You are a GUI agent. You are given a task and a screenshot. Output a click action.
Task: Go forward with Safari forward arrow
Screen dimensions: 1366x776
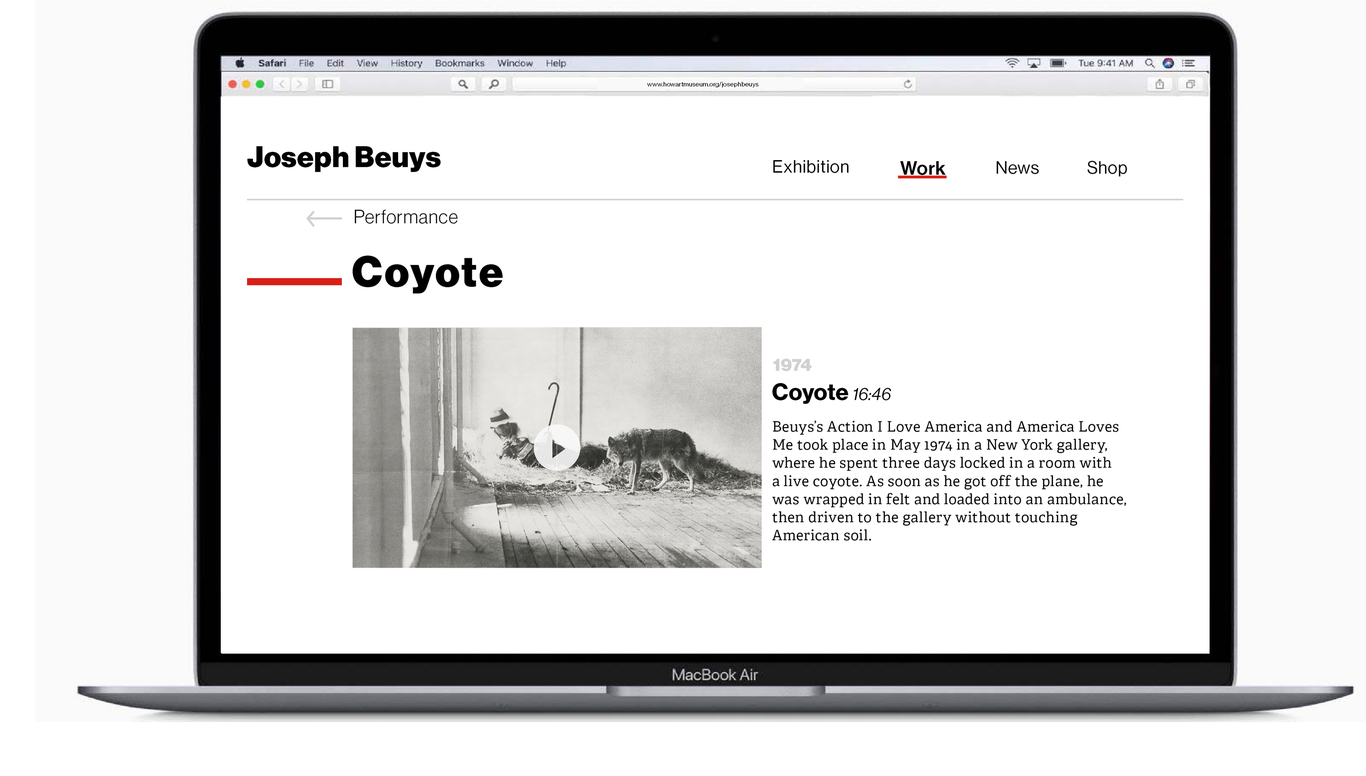coord(299,84)
